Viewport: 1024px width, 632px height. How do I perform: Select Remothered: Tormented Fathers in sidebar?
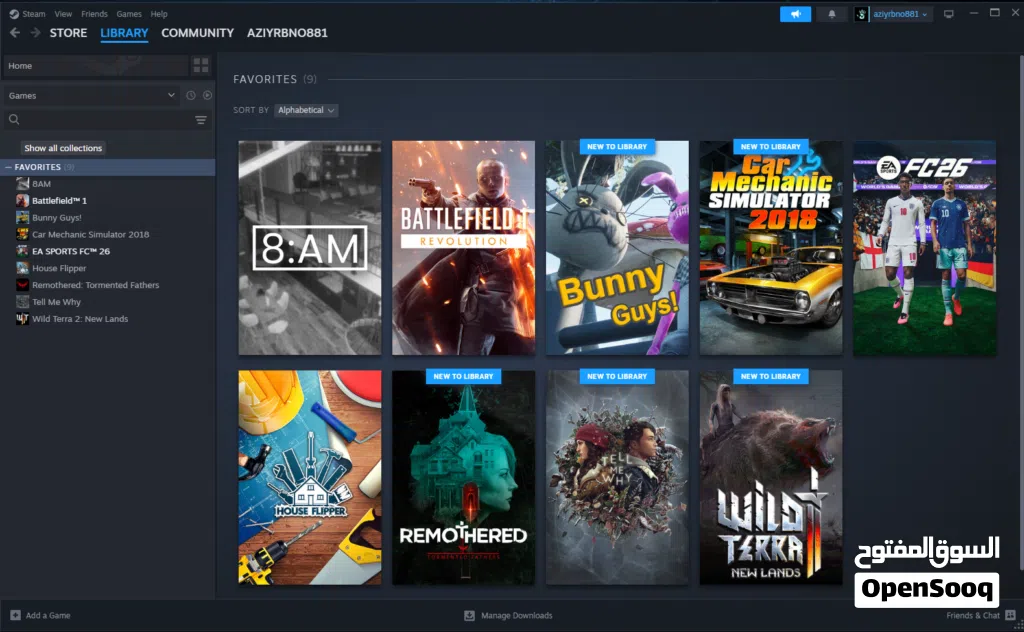point(95,285)
